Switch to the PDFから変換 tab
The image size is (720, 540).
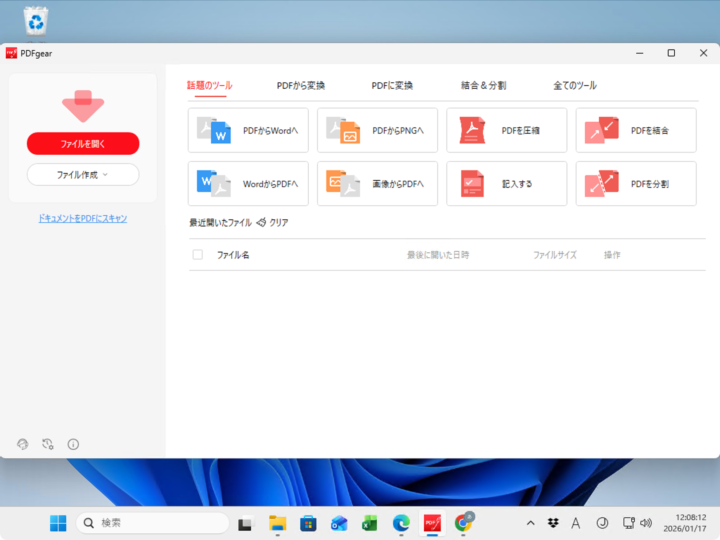coord(301,86)
